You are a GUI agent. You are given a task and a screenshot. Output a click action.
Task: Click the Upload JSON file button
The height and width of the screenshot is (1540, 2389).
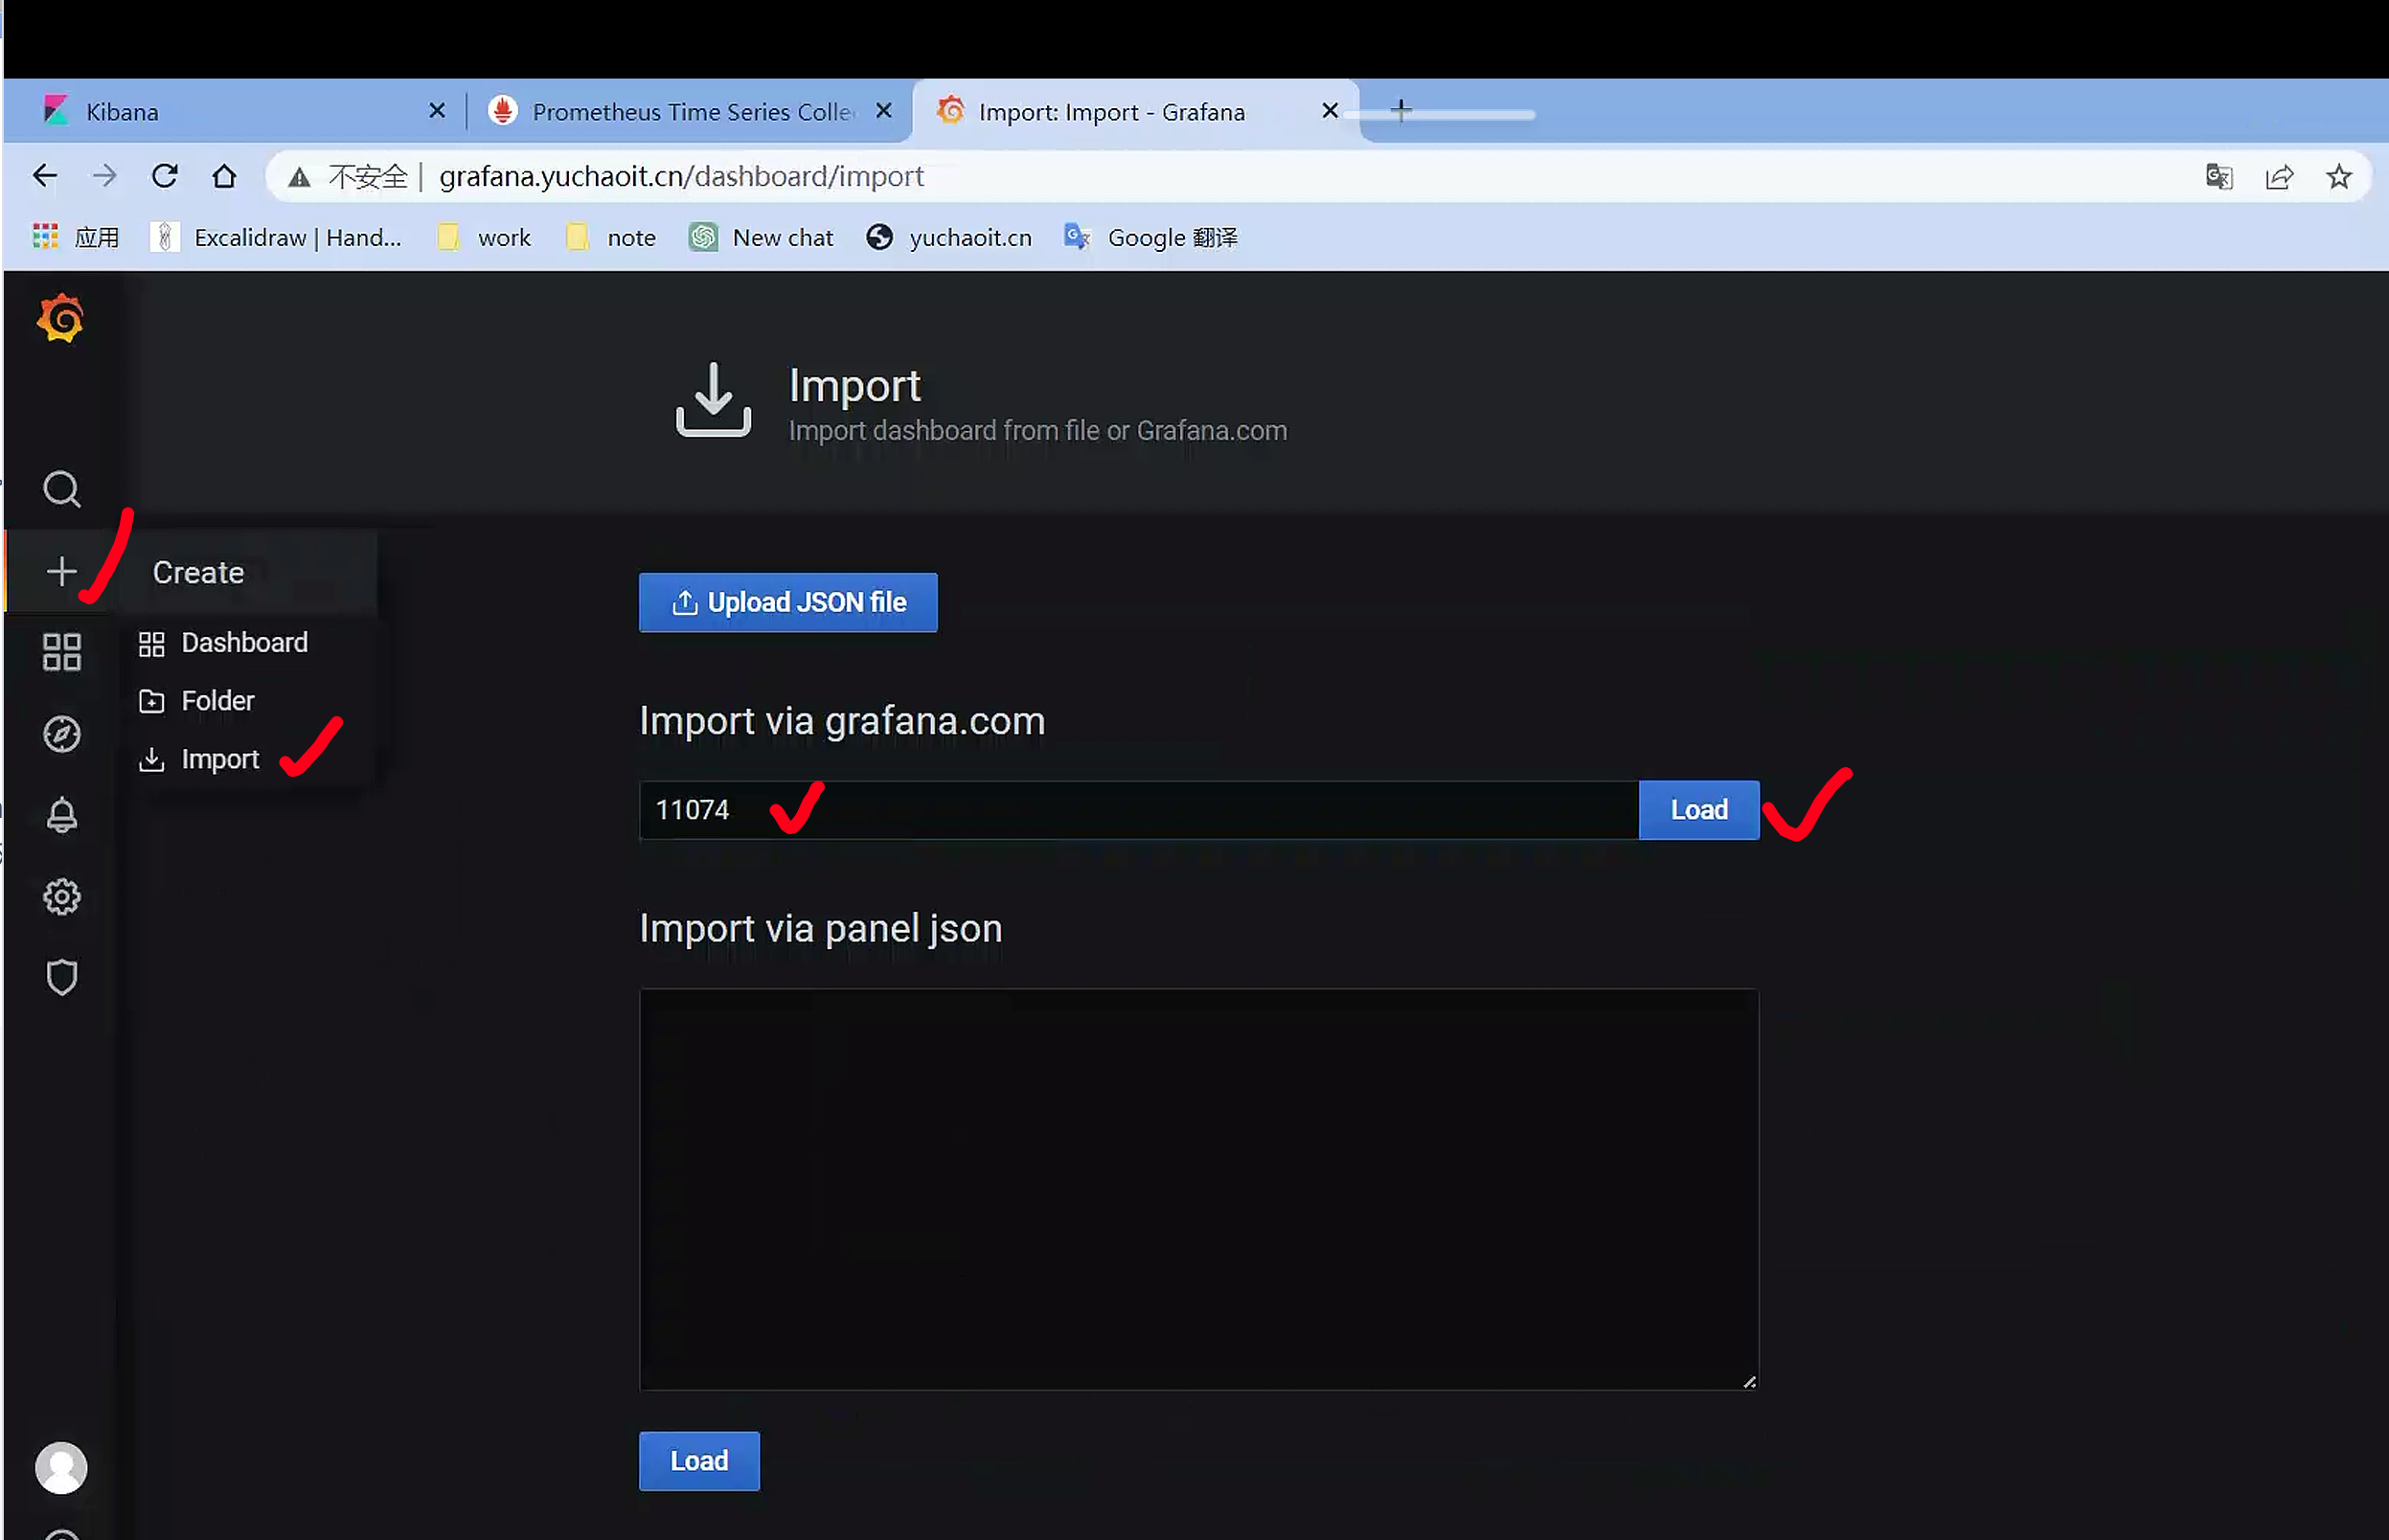click(788, 602)
